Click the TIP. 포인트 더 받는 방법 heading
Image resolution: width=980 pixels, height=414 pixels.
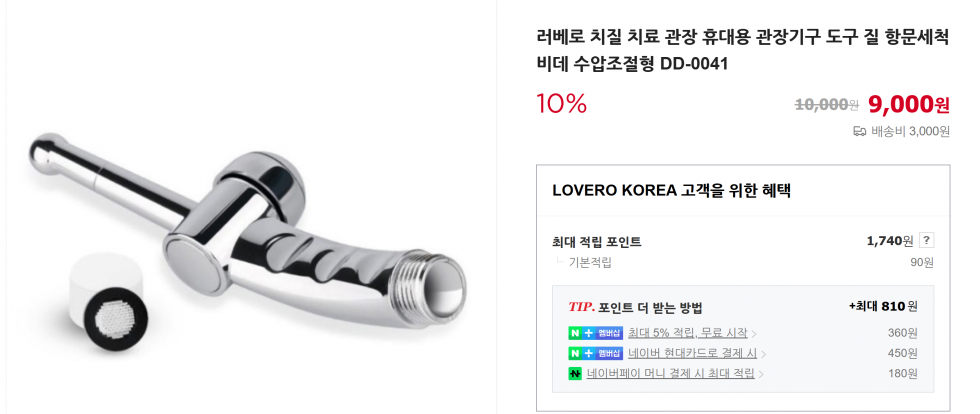click(636, 307)
